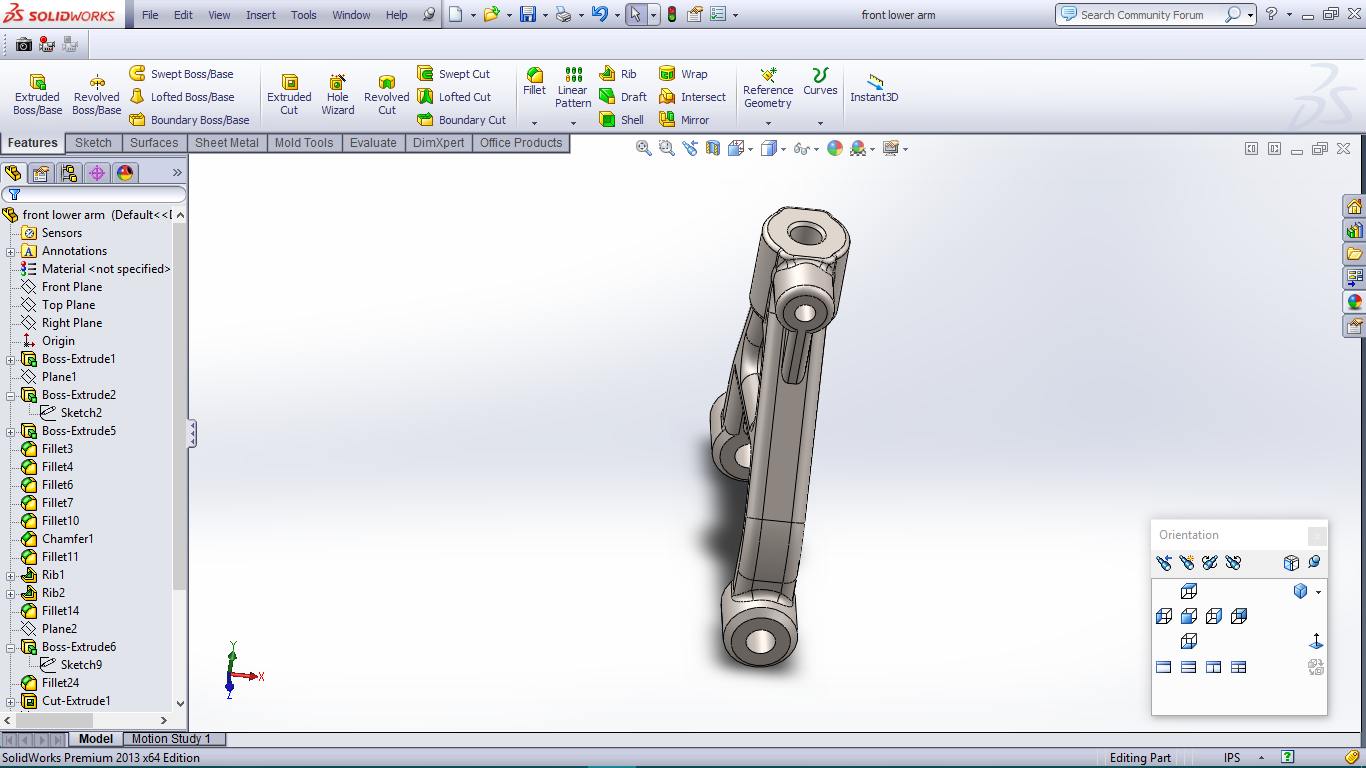This screenshot has height=768, width=1366.
Task: Click the Linear Pattern tool
Action: pyautogui.click(x=573, y=88)
